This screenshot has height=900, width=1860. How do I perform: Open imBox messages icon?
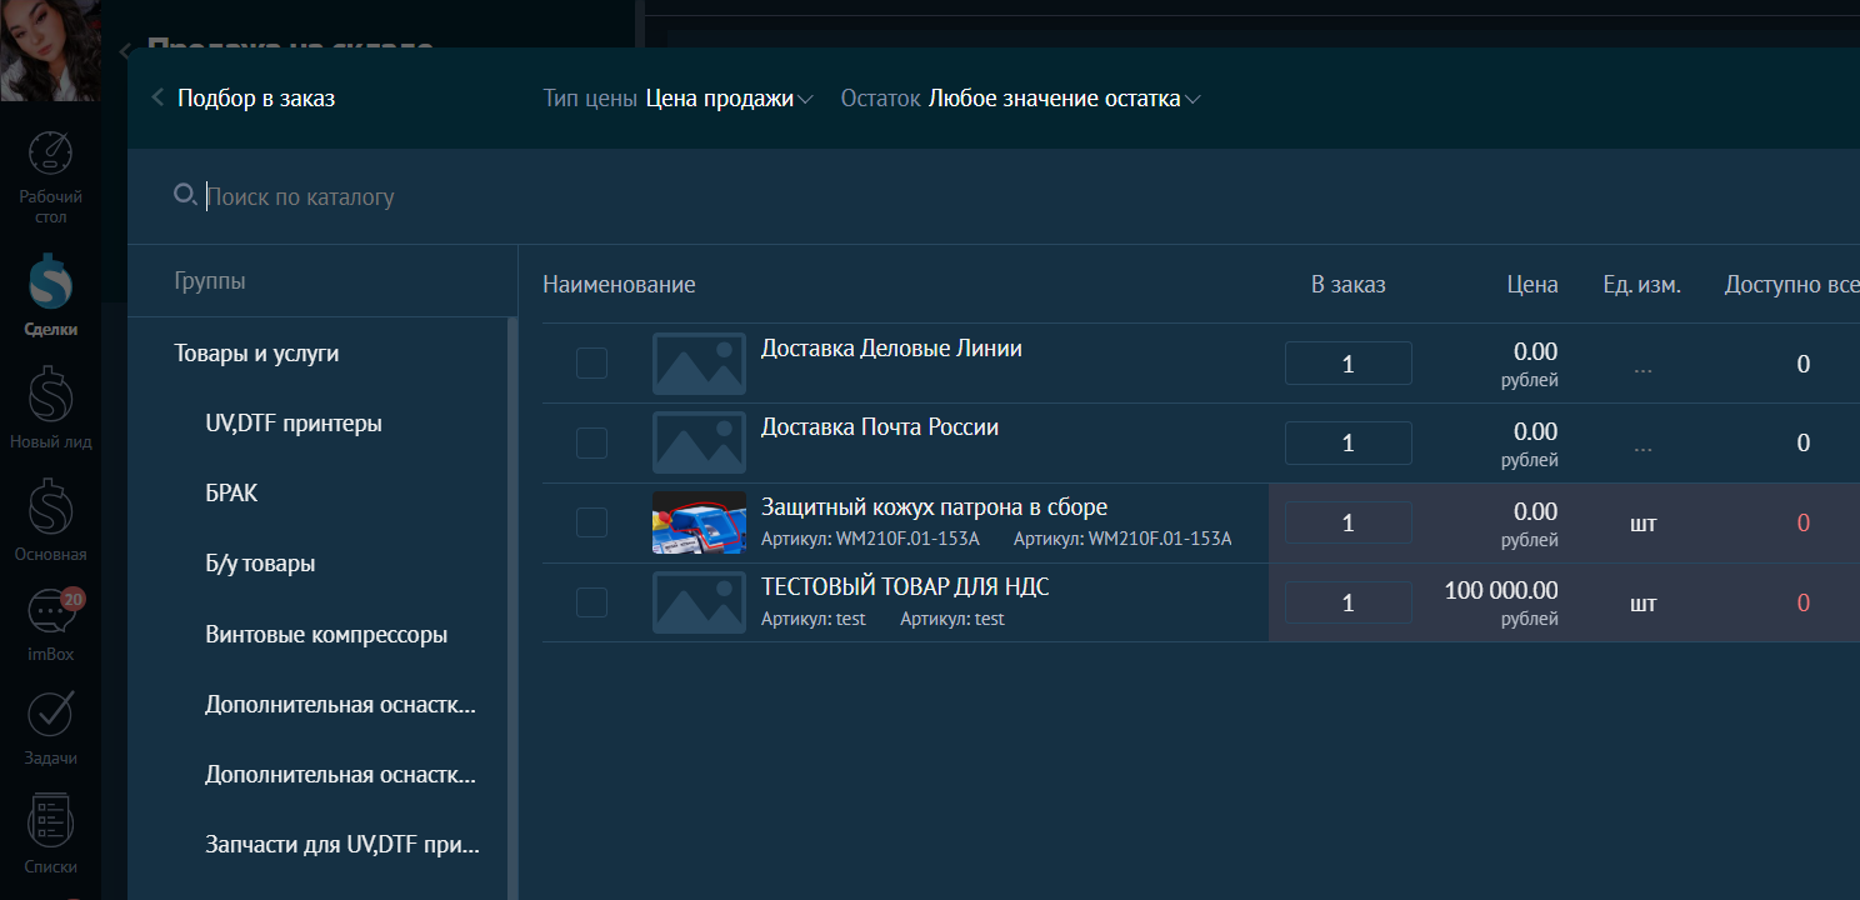(50, 611)
